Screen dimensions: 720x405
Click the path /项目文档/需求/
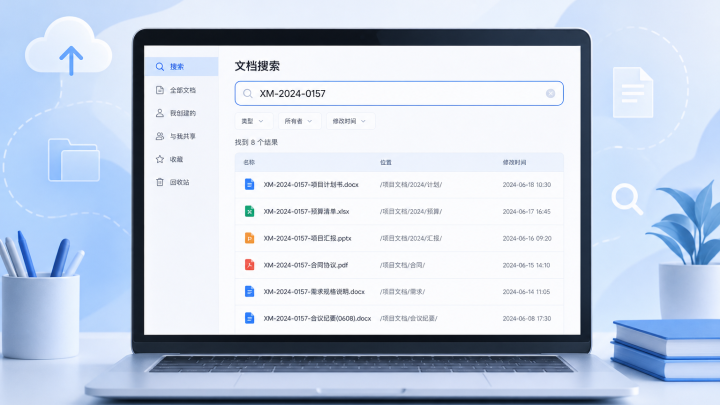click(402, 292)
